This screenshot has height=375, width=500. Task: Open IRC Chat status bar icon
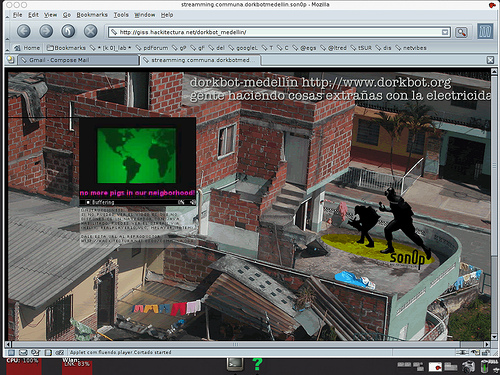pos(60,353)
